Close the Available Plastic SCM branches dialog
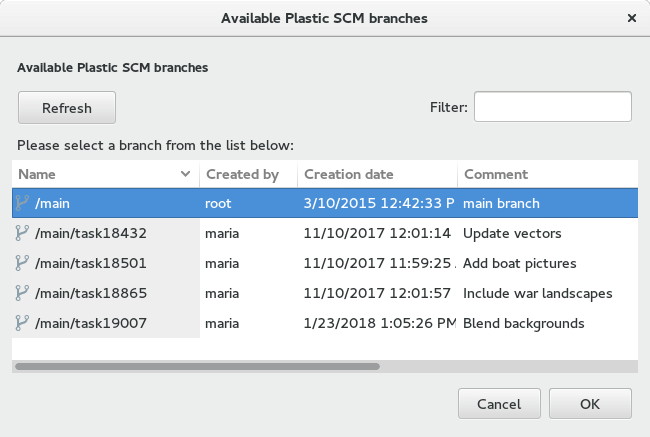Viewport: 650px width, 437px height. pos(632,18)
